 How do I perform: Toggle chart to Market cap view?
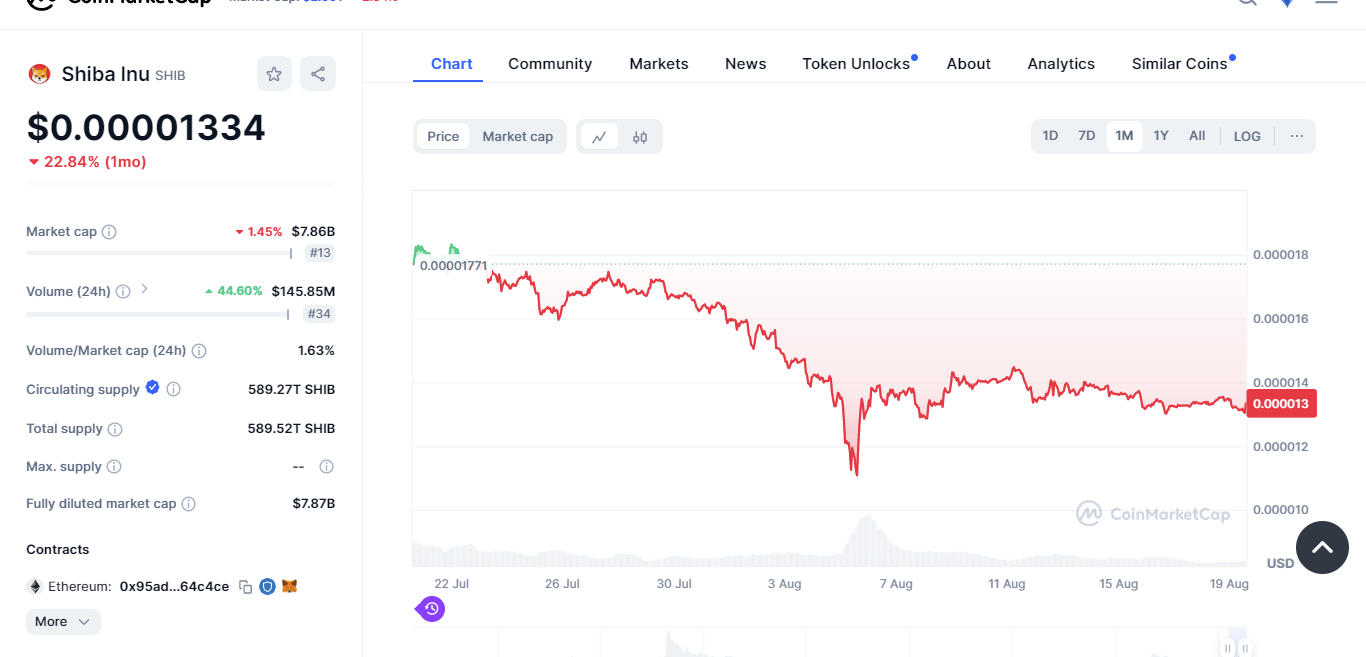coord(517,137)
